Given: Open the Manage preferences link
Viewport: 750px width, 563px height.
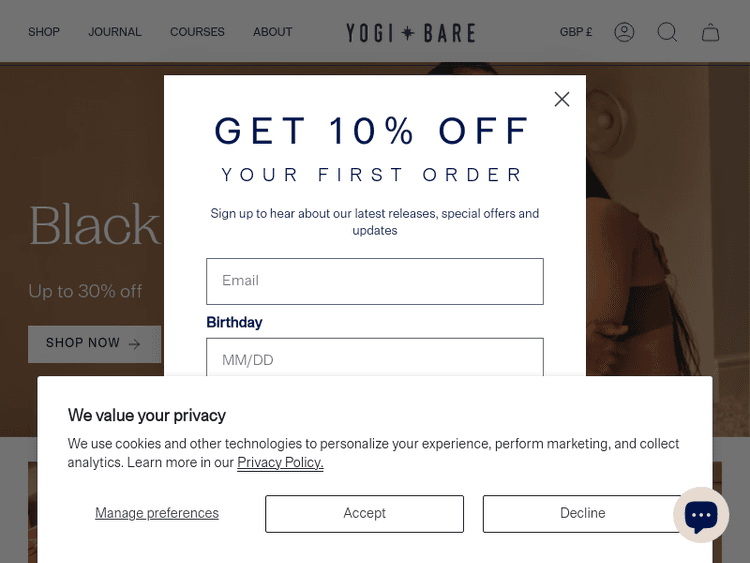Looking at the screenshot, I should click(x=157, y=513).
